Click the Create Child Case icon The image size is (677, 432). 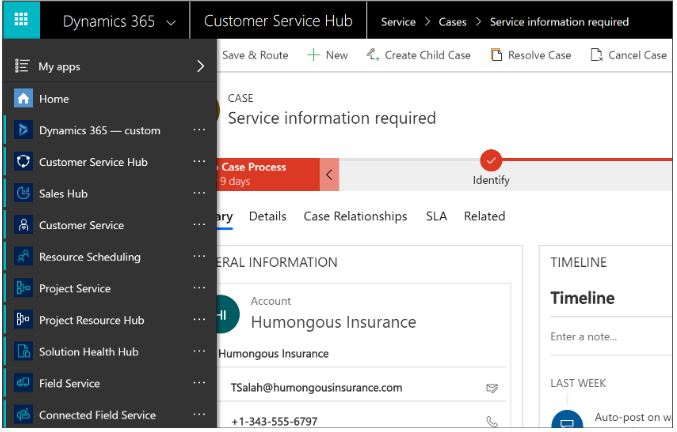(373, 55)
